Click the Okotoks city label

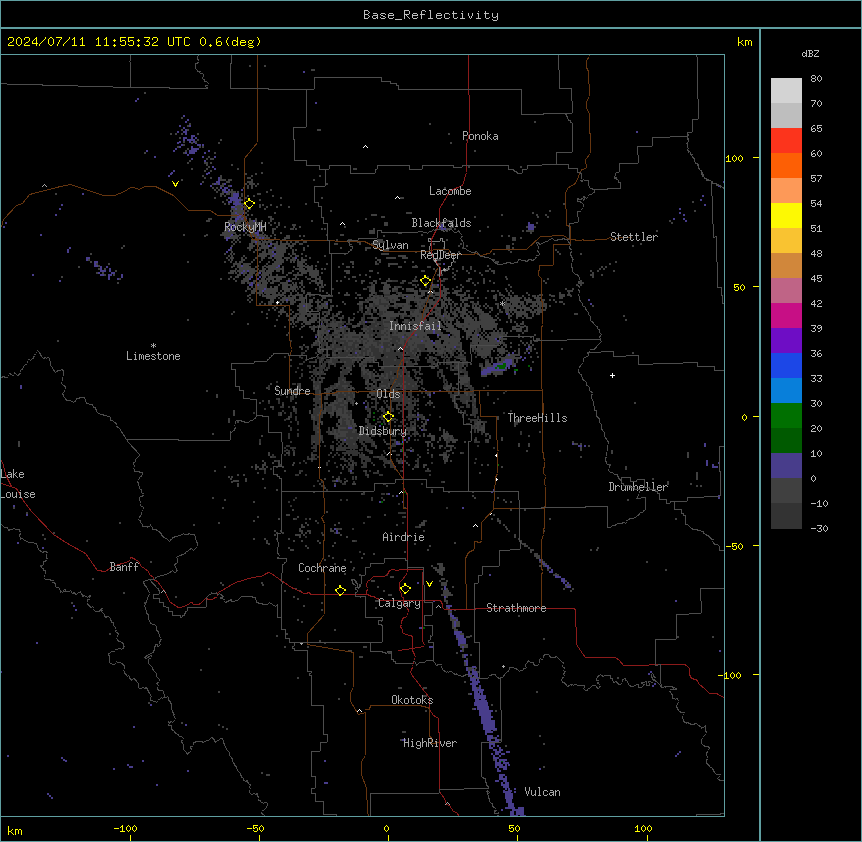coord(412,700)
